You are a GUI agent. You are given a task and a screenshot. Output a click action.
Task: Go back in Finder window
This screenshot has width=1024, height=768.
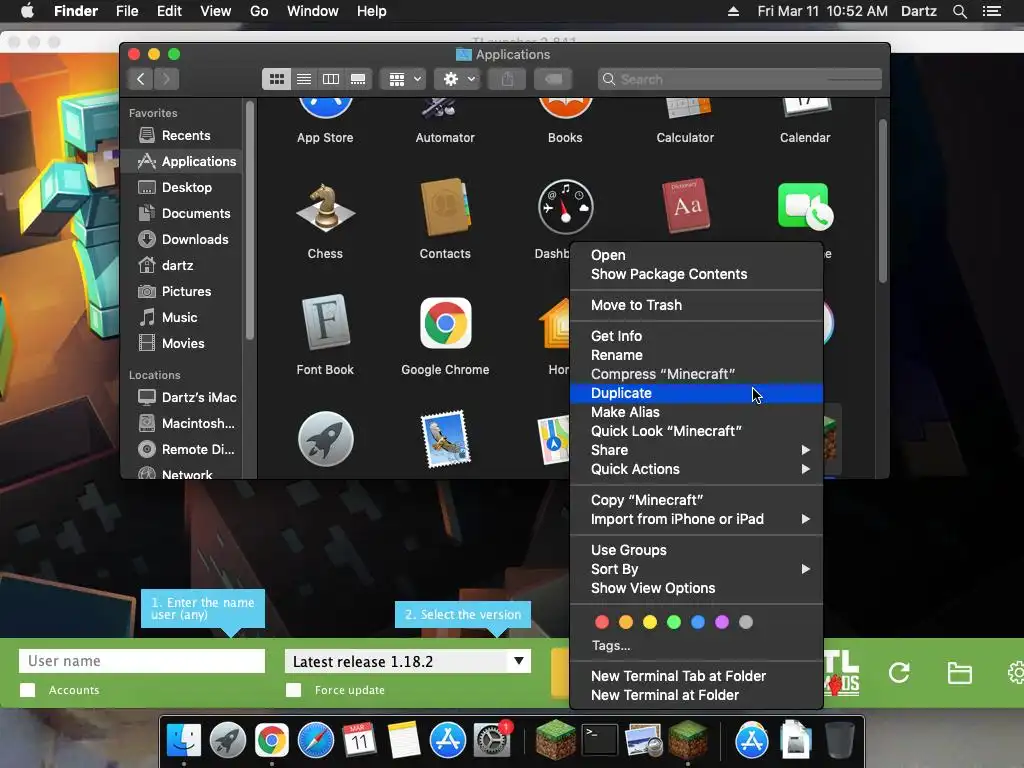tap(140, 79)
